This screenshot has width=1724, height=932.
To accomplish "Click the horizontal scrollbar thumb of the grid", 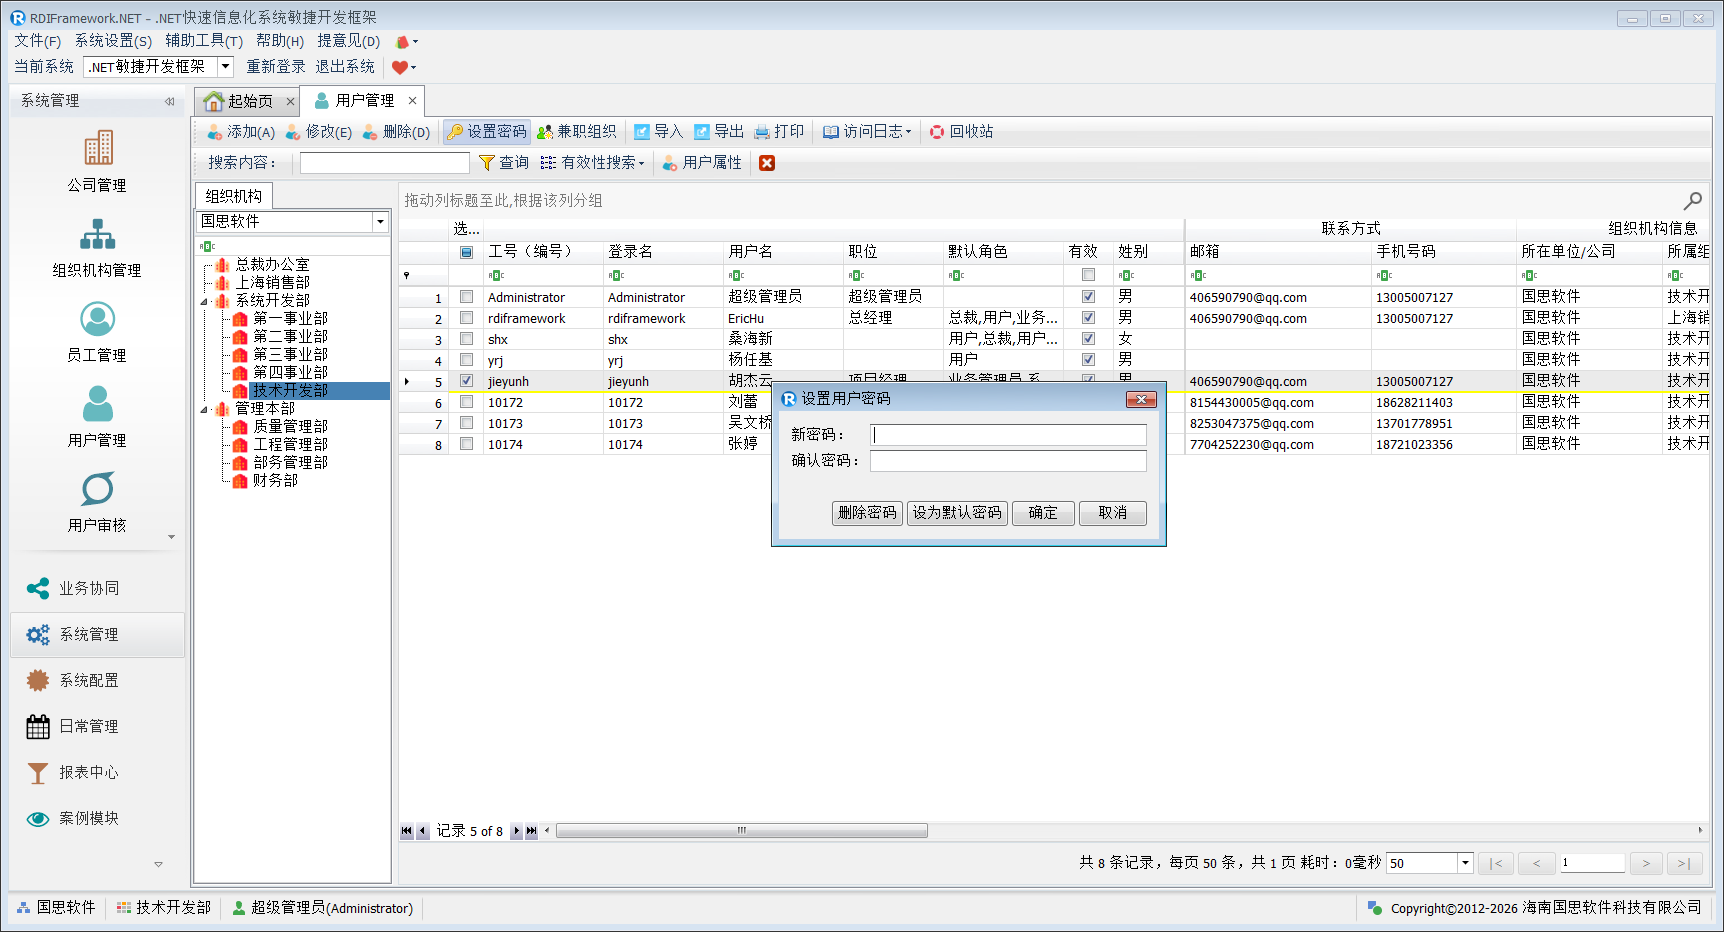I will pos(741,831).
